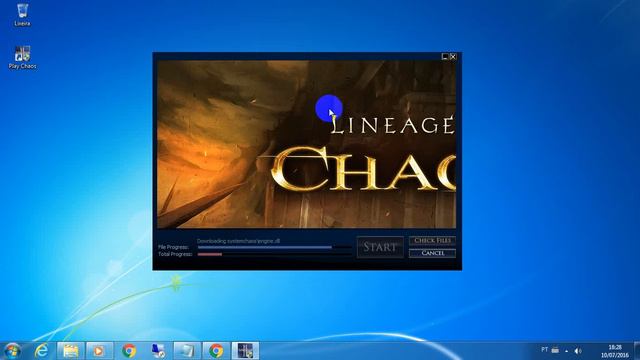Screen dimensions: 640x360
Task: Switch to the Chaos launcher taskbar button
Action: (x=245, y=351)
